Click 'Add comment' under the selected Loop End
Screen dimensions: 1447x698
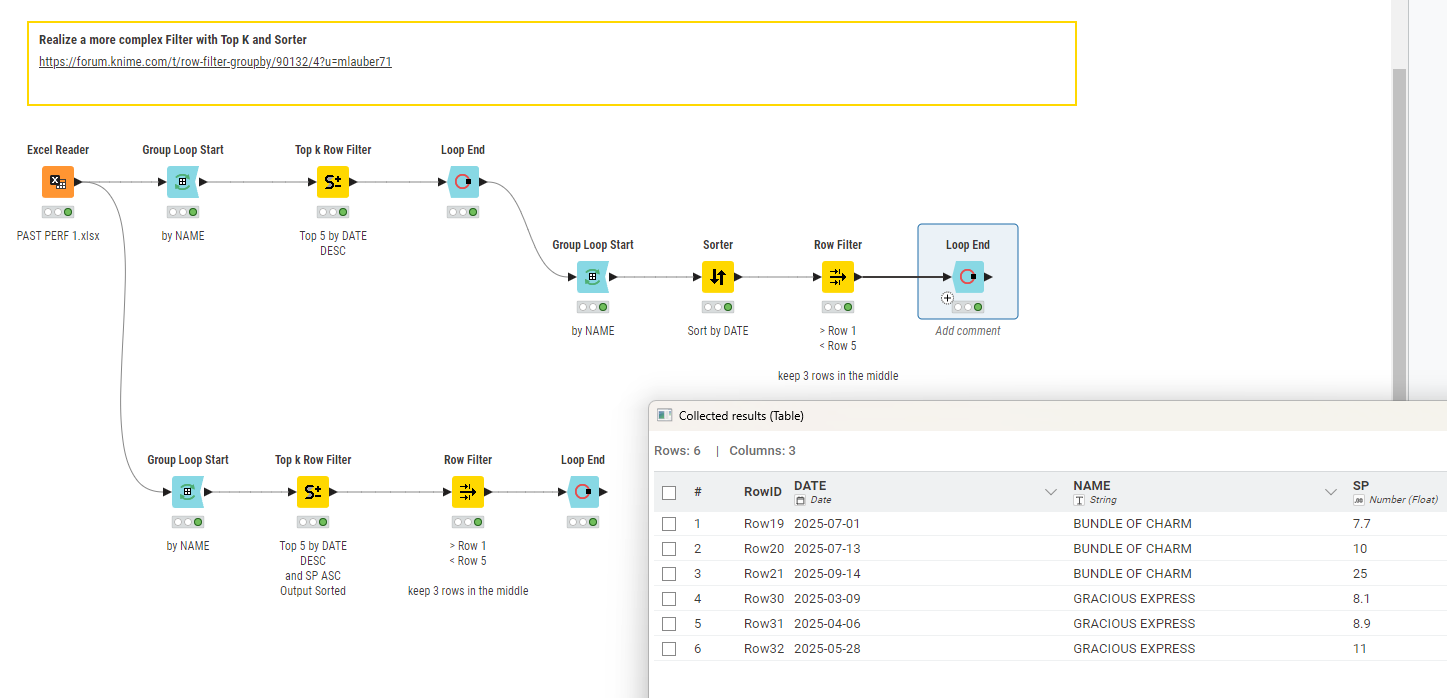(967, 331)
